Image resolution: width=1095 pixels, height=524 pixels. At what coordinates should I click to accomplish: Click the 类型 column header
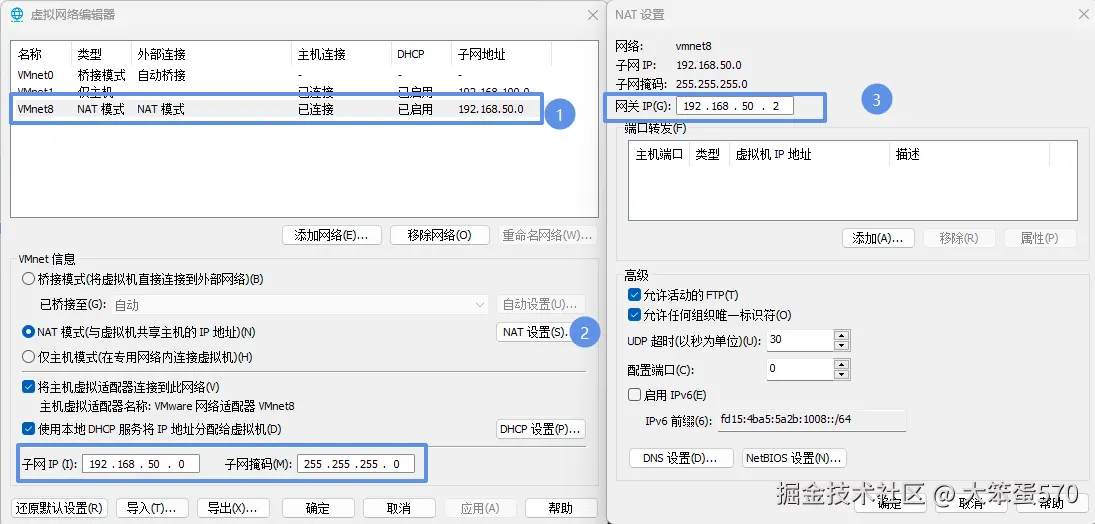click(x=101, y=54)
